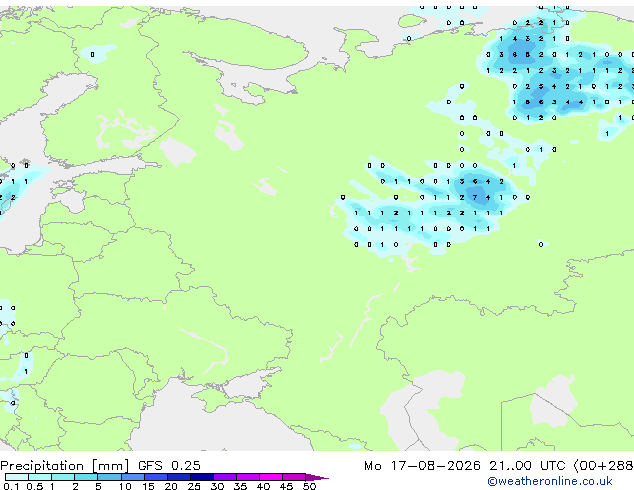The image size is (634, 490).
Task: Click the 10–15 mm legend color swatch
Action: pos(132,477)
